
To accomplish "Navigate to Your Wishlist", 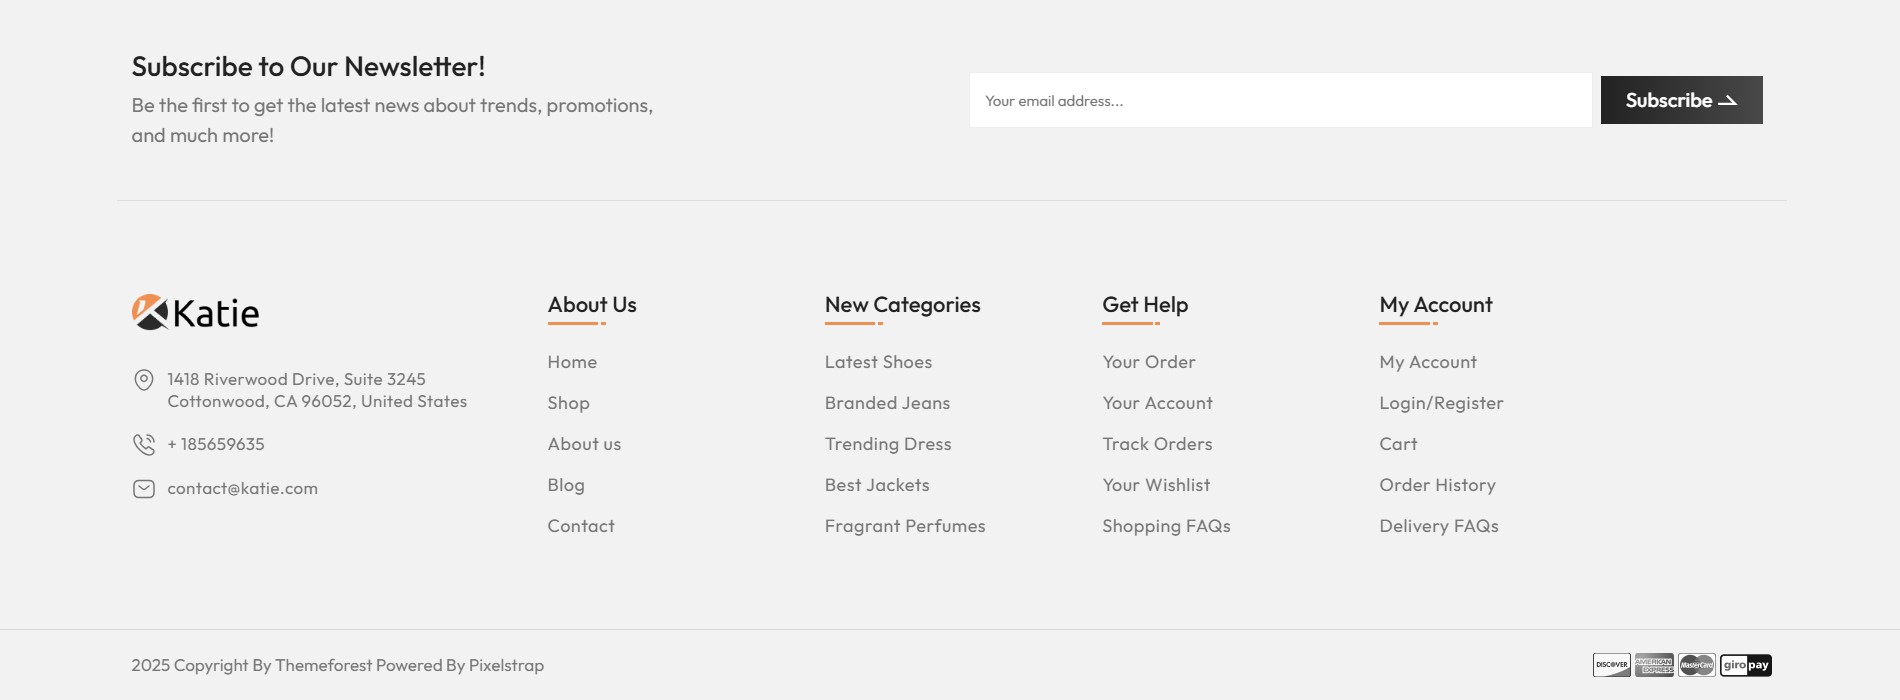I will coord(1156,485).
